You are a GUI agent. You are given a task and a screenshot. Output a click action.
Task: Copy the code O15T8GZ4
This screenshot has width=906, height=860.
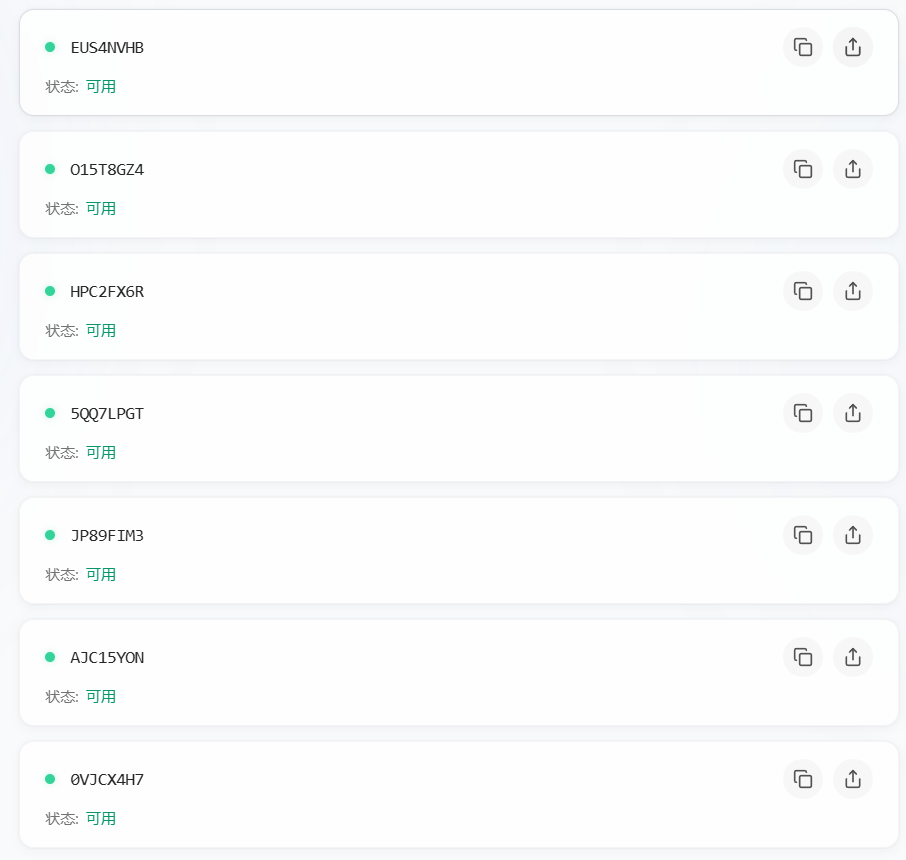click(x=802, y=169)
